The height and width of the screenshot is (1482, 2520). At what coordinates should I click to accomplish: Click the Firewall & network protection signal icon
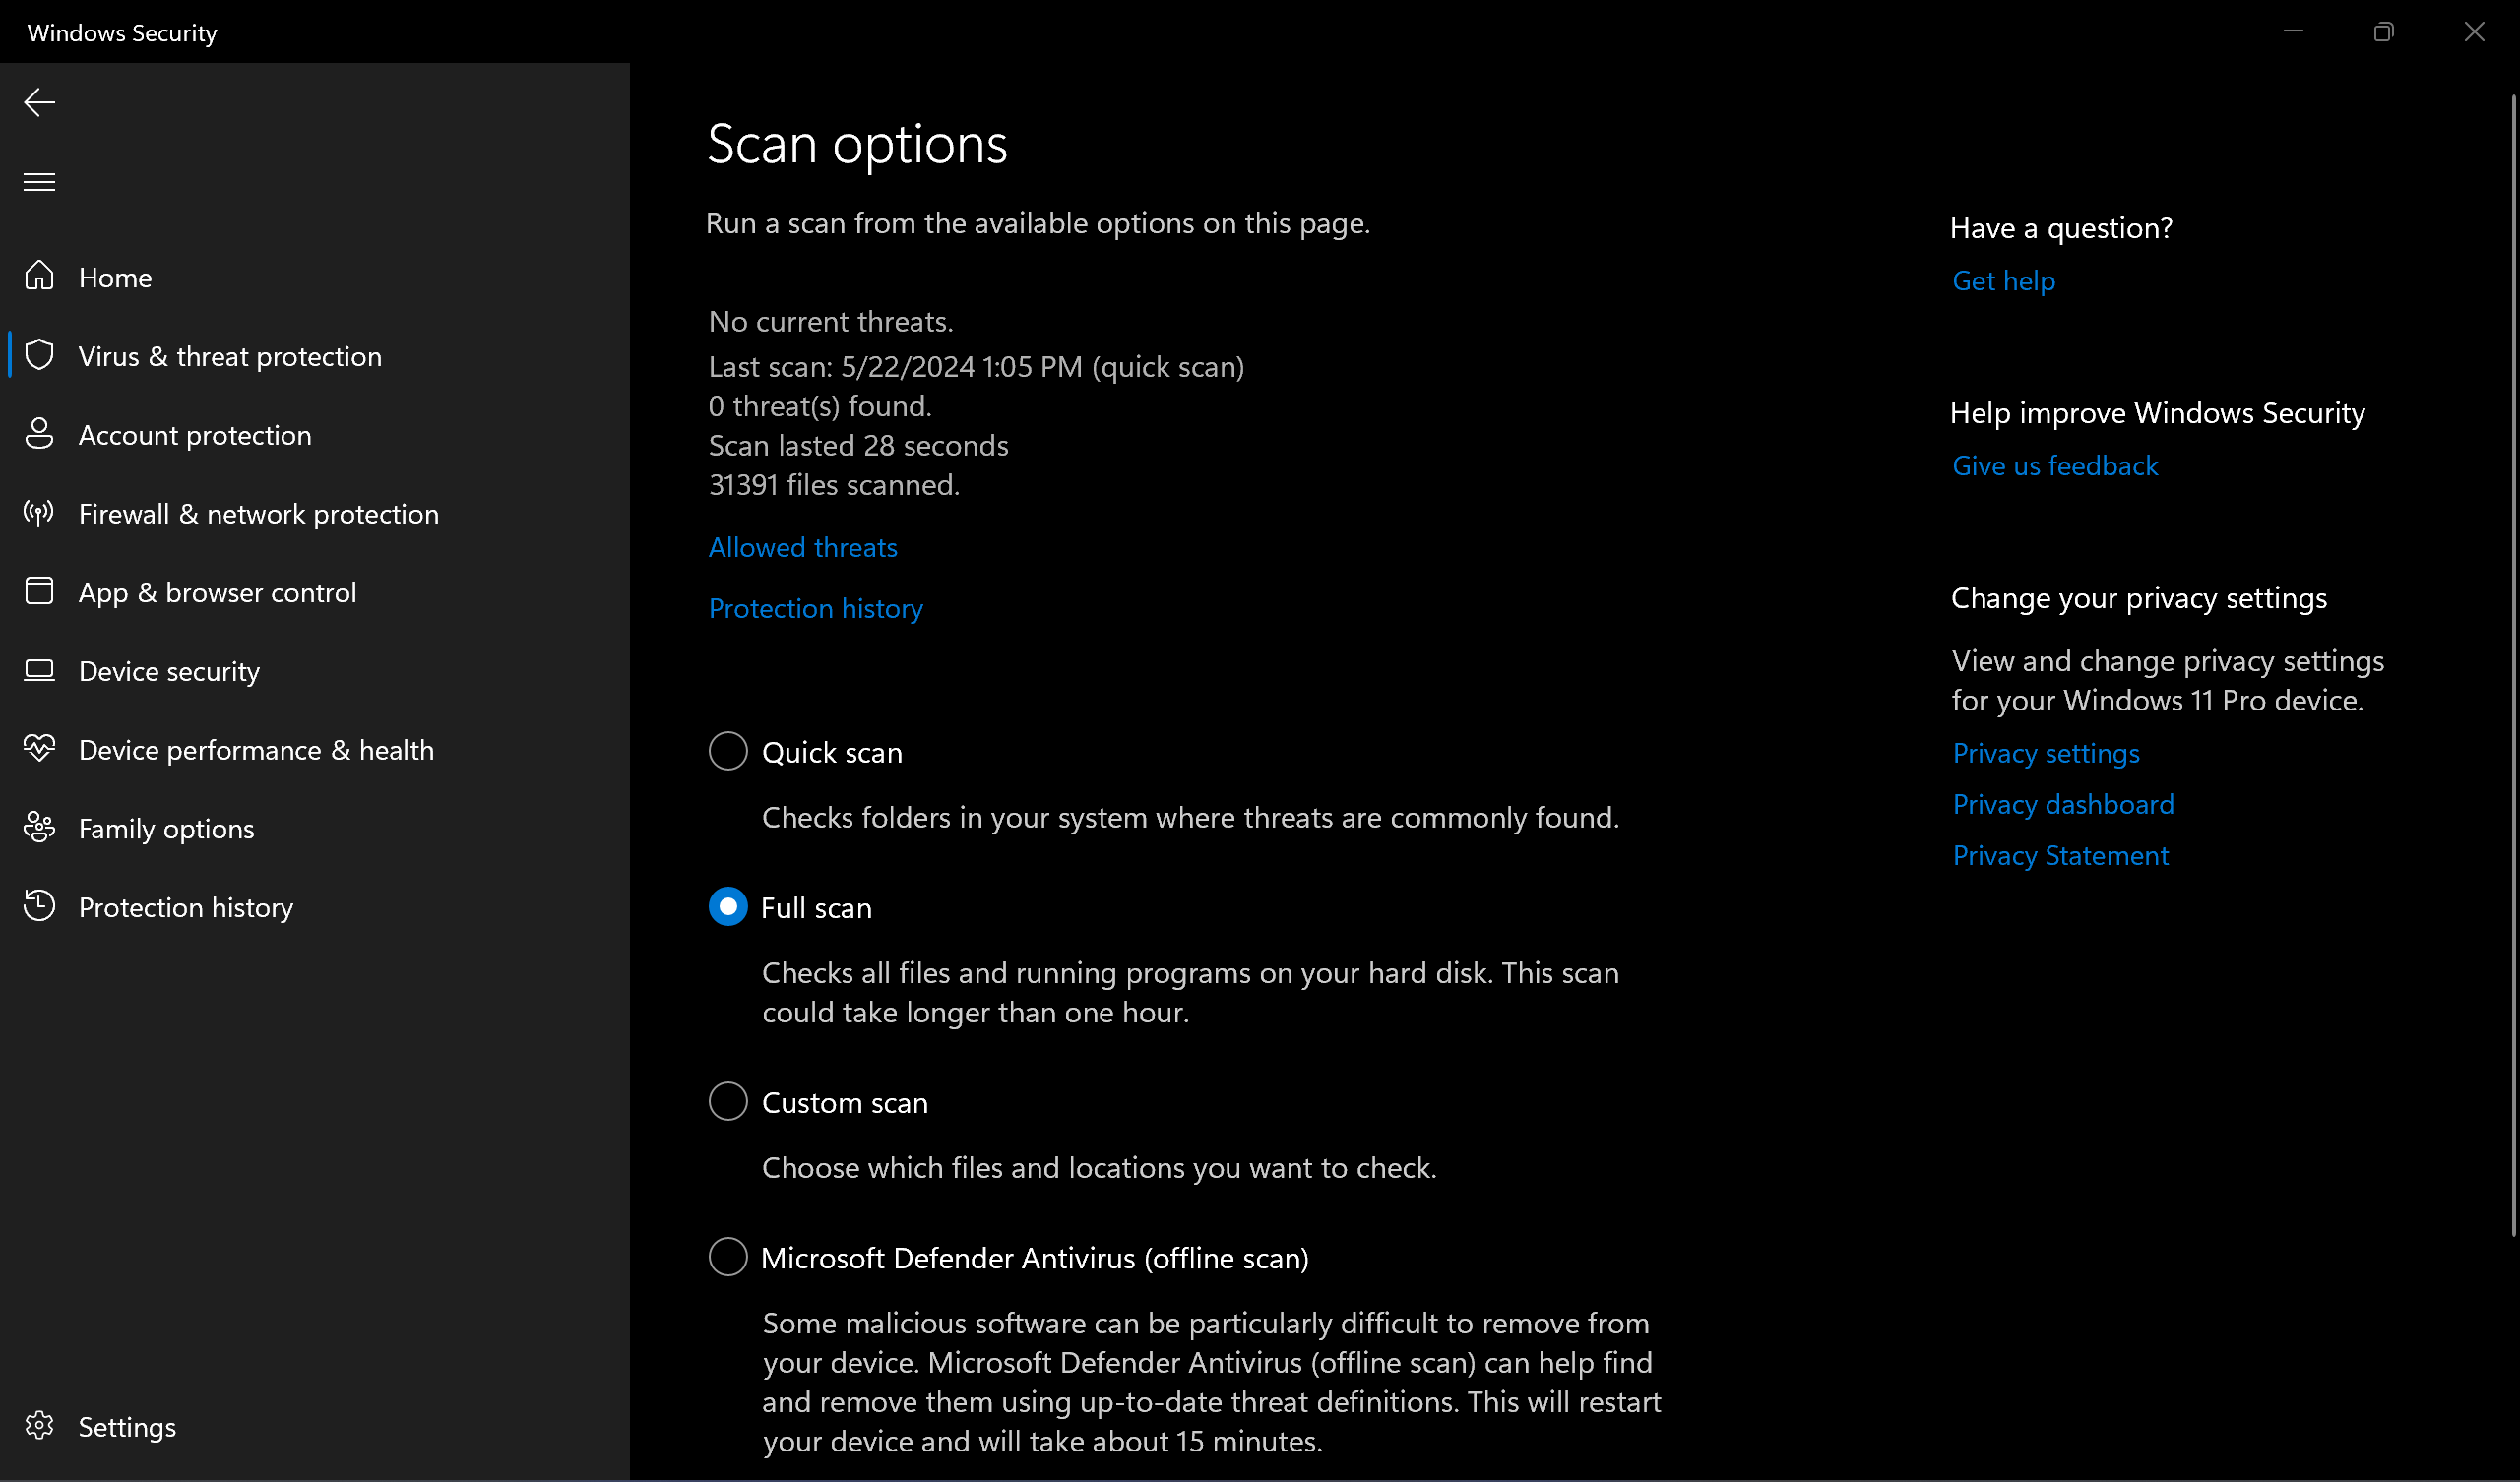[40, 513]
